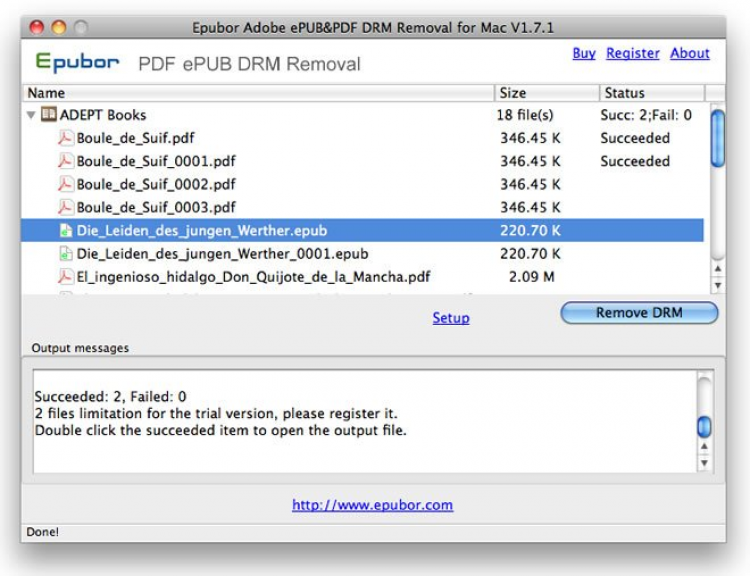
Task: Click the PDF icon of Boule_de_Suif_0003.pdf
Action: pos(66,207)
